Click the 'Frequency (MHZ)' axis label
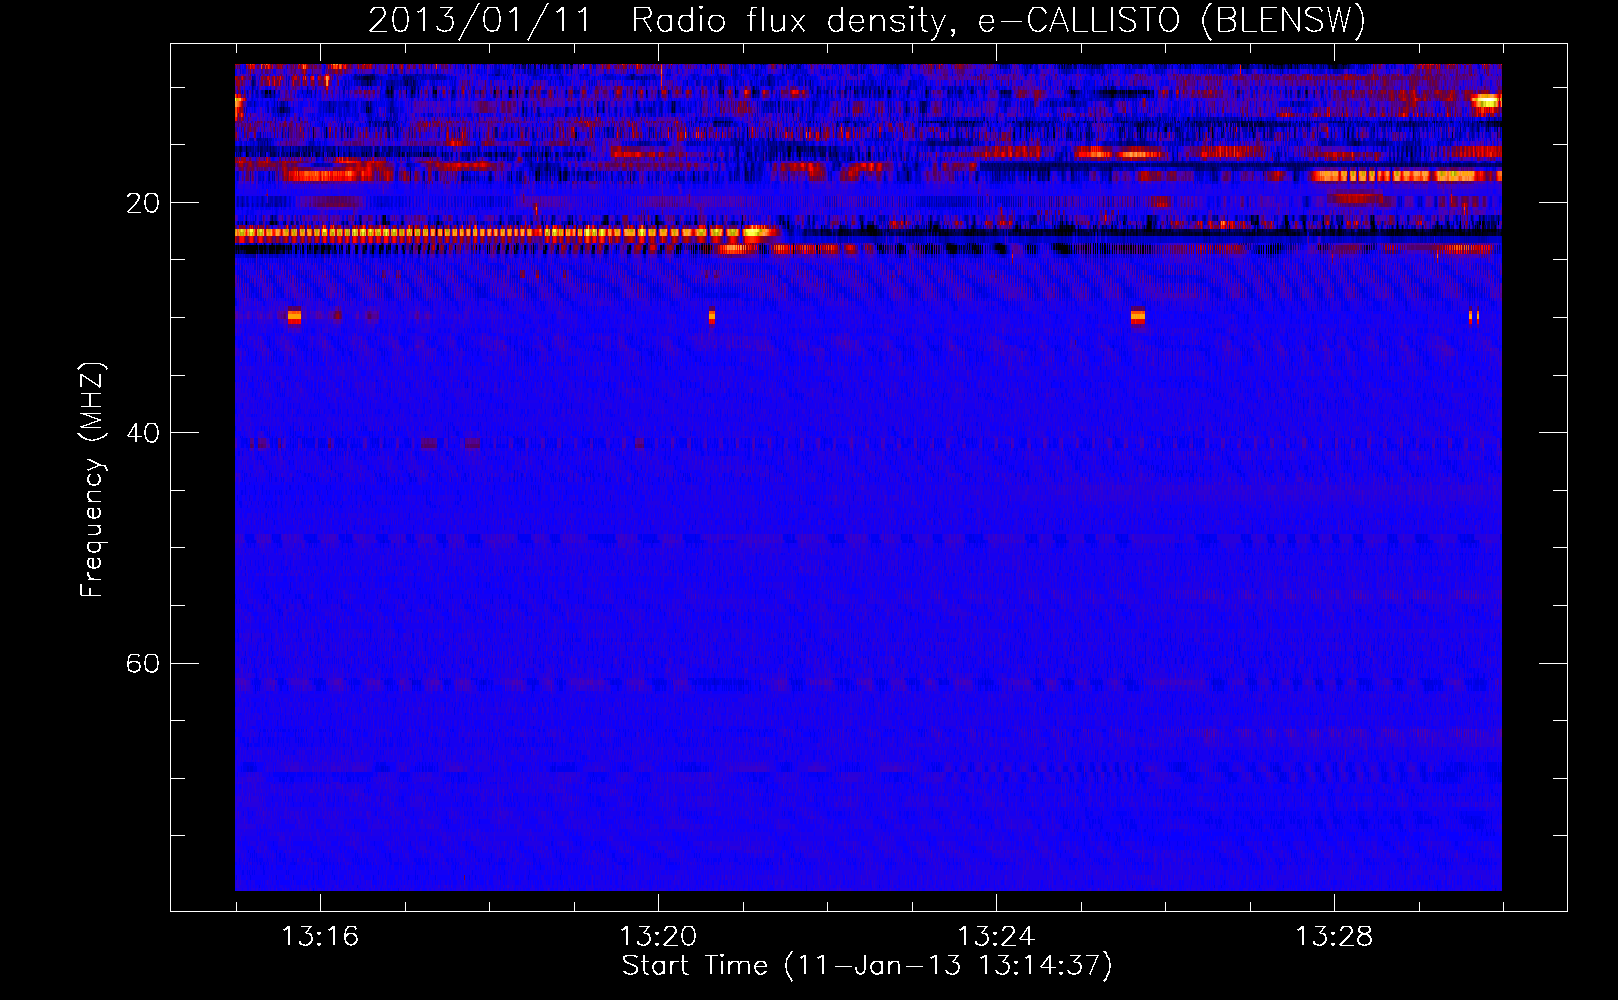The height and width of the screenshot is (1000, 1618). click(91, 480)
